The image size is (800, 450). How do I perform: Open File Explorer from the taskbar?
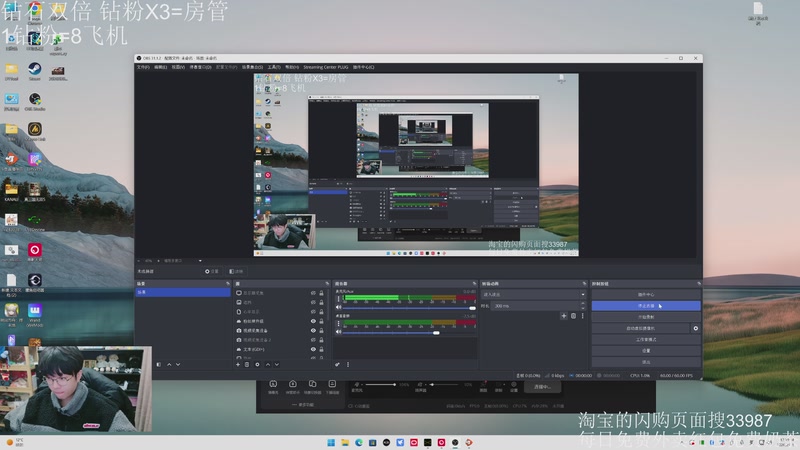[345, 442]
